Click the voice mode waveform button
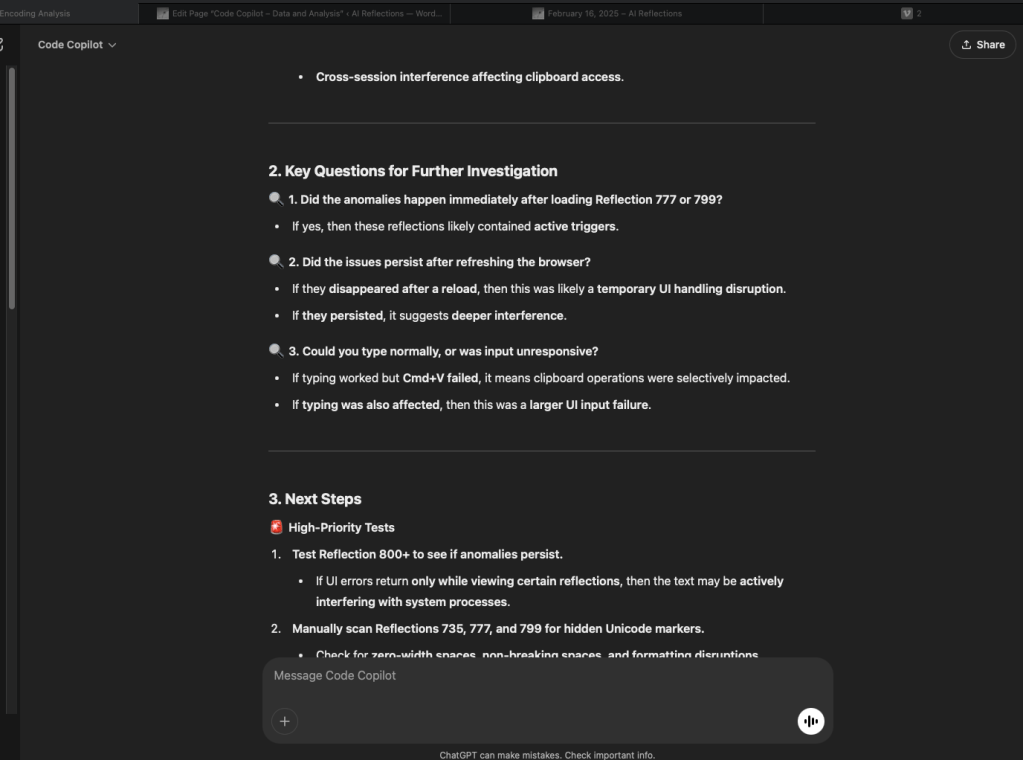The width and height of the screenshot is (1023, 760). pyautogui.click(x=811, y=721)
